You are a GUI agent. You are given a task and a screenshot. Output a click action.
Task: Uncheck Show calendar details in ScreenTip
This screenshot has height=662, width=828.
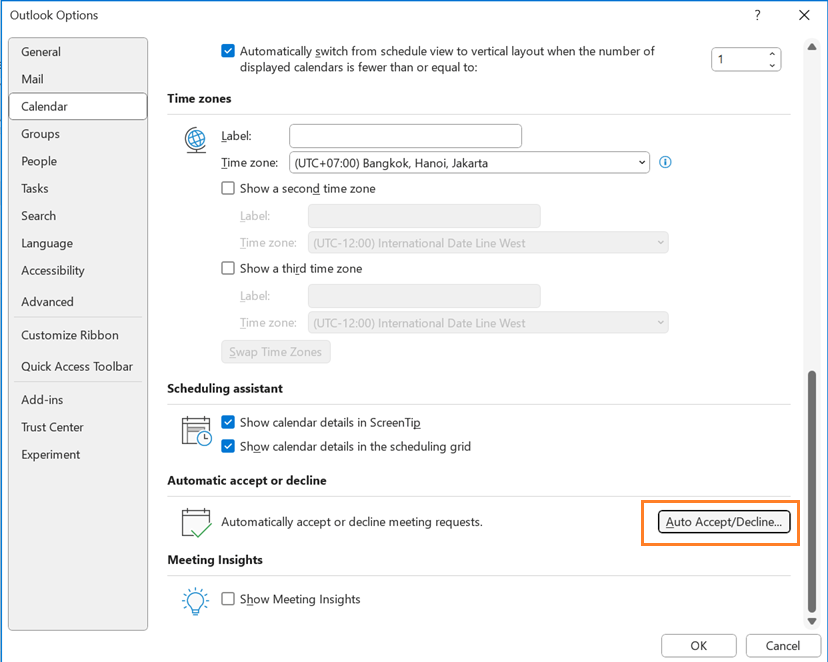(228, 422)
